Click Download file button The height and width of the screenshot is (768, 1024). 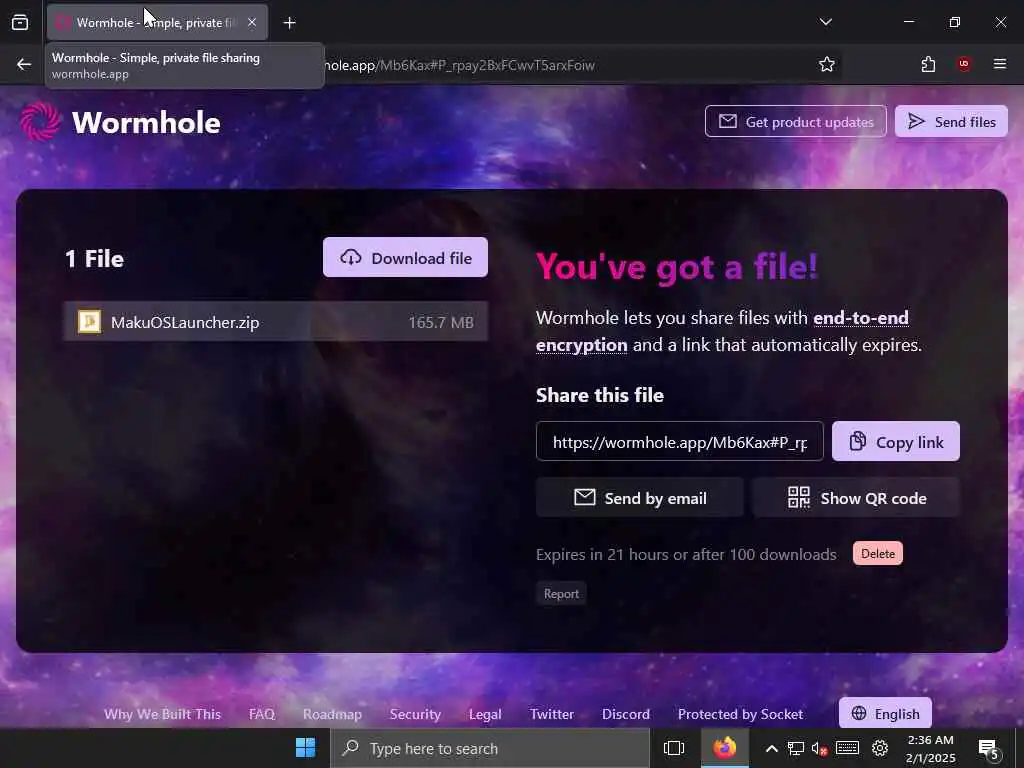[405, 257]
